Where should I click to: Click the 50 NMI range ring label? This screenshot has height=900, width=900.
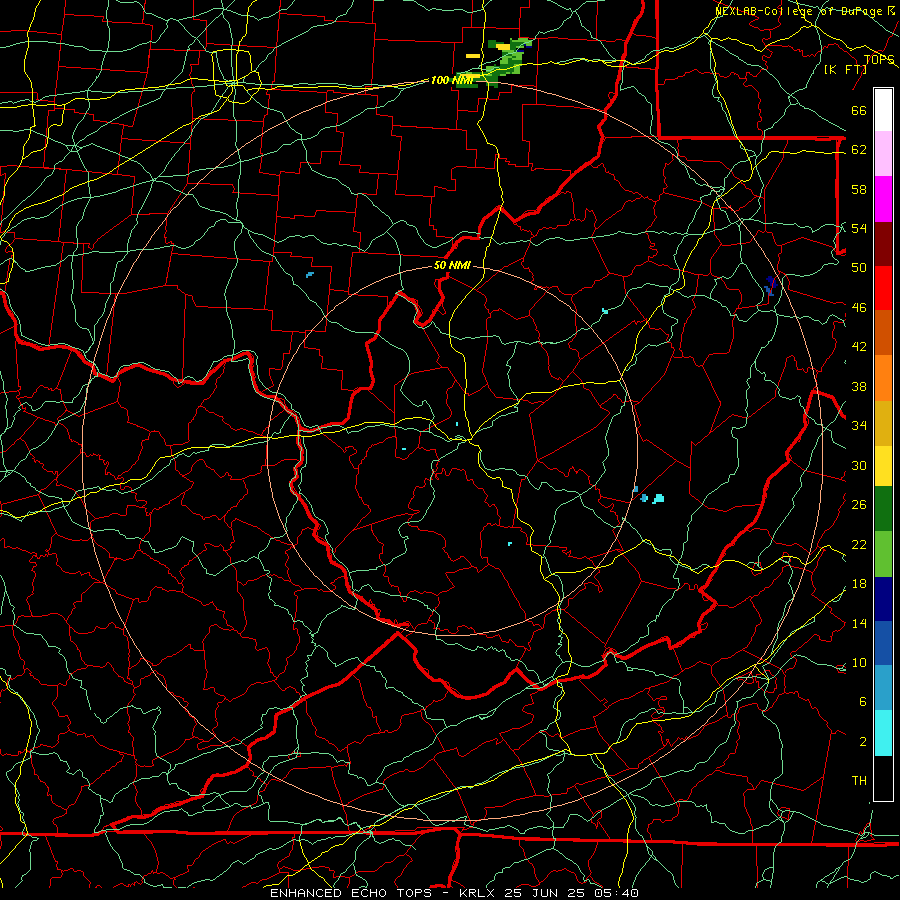pyautogui.click(x=452, y=265)
